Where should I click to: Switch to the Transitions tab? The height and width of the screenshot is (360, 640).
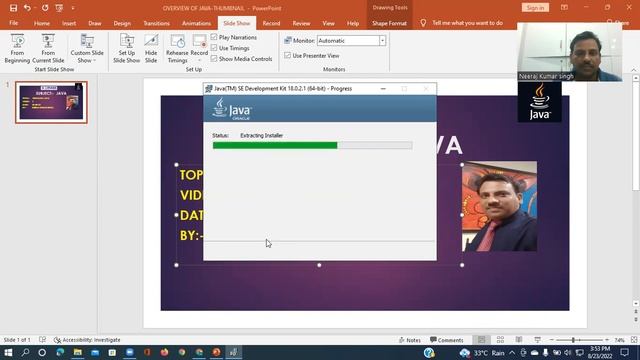pos(156,23)
